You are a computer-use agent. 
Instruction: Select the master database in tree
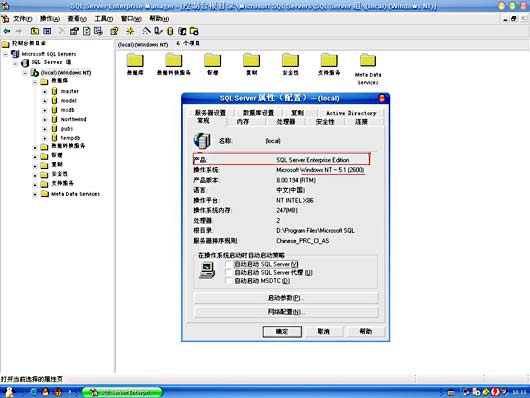[x=70, y=91]
